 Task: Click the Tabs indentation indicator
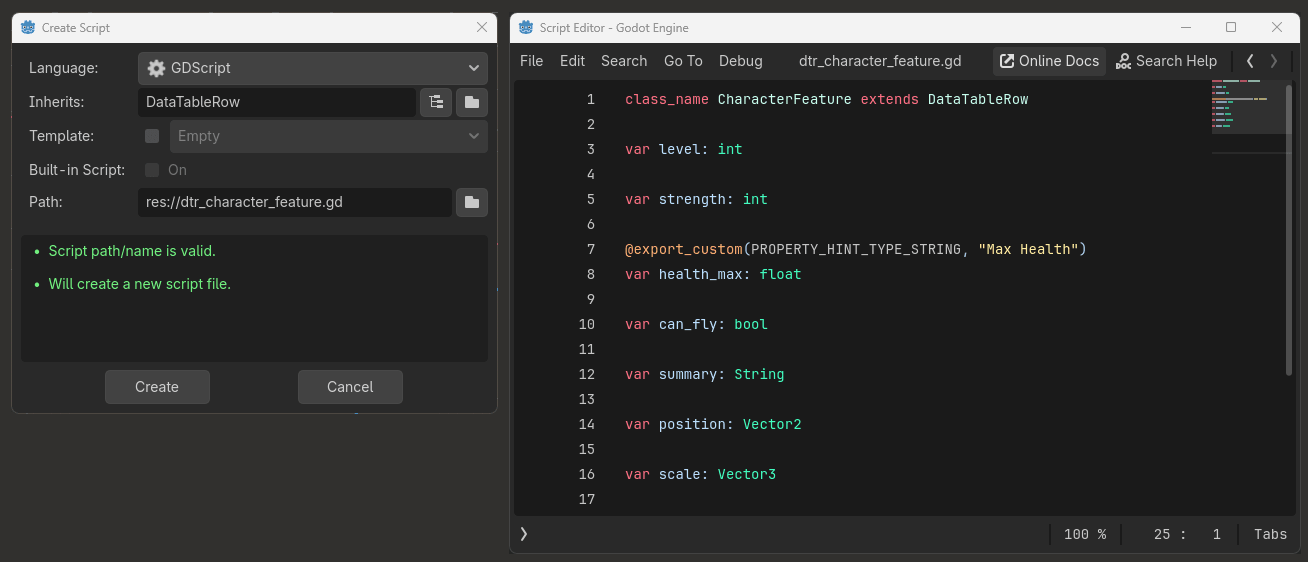pyautogui.click(x=1270, y=534)
